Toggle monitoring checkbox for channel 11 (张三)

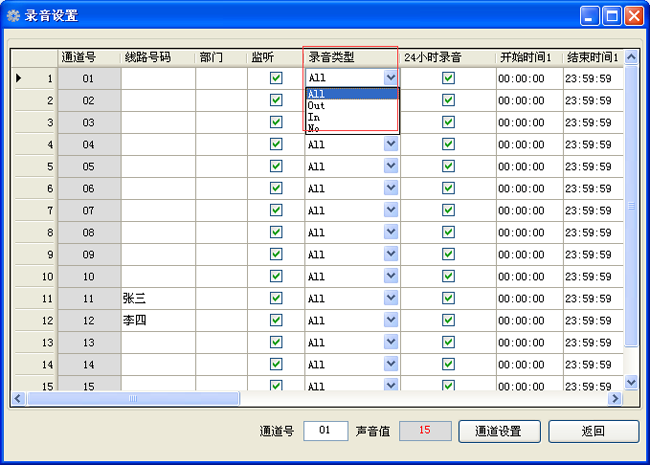coord(276,298)
